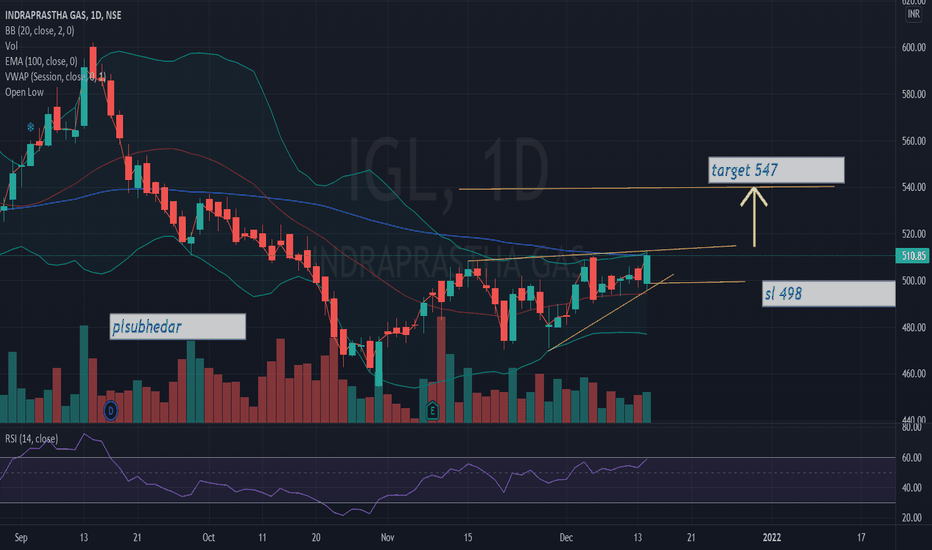This screenshot has width=932, height=550.
Task: Select the 'target 547' text box
Action: tap(776, 170)
